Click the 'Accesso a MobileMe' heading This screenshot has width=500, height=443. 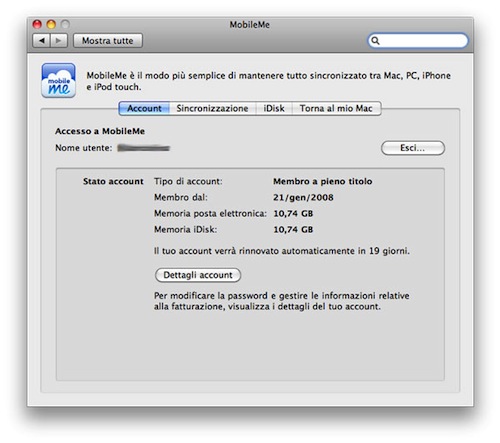point(100,131)
